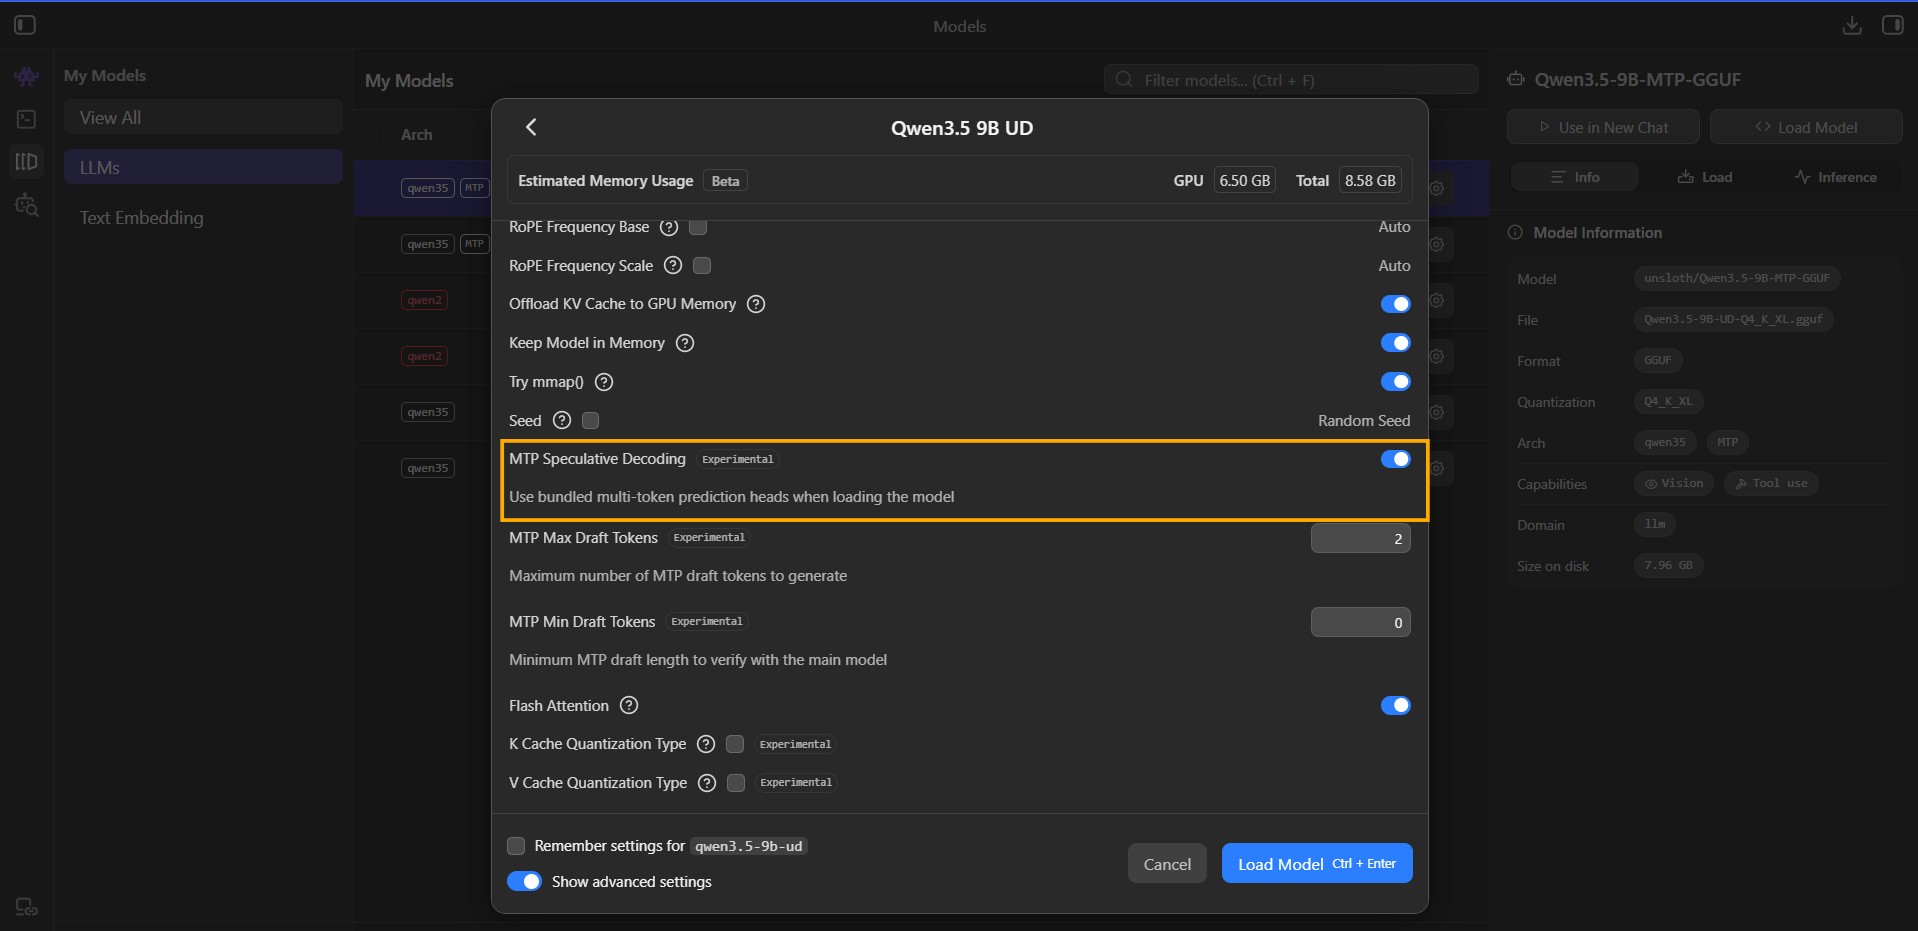Click Load Model button in right panel
Screen dimensions: 1918x931
(x=1806, y=127)
